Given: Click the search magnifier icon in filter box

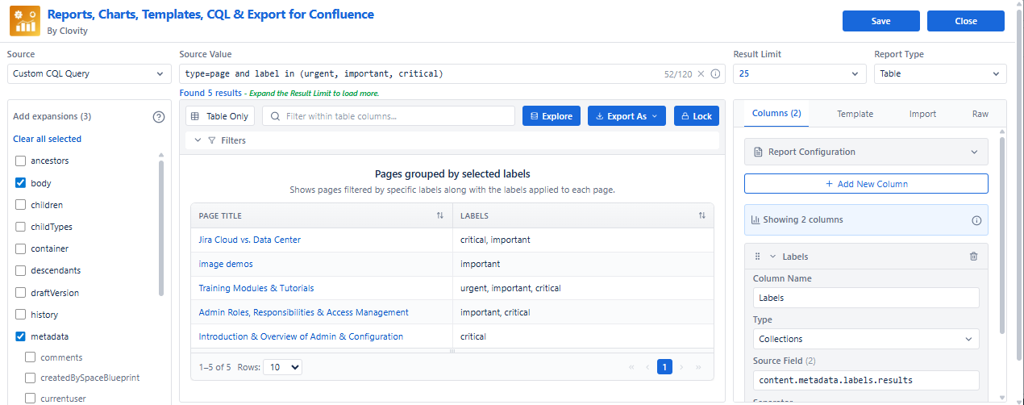Looking at the screenshot, I should (x=275, y=116).
